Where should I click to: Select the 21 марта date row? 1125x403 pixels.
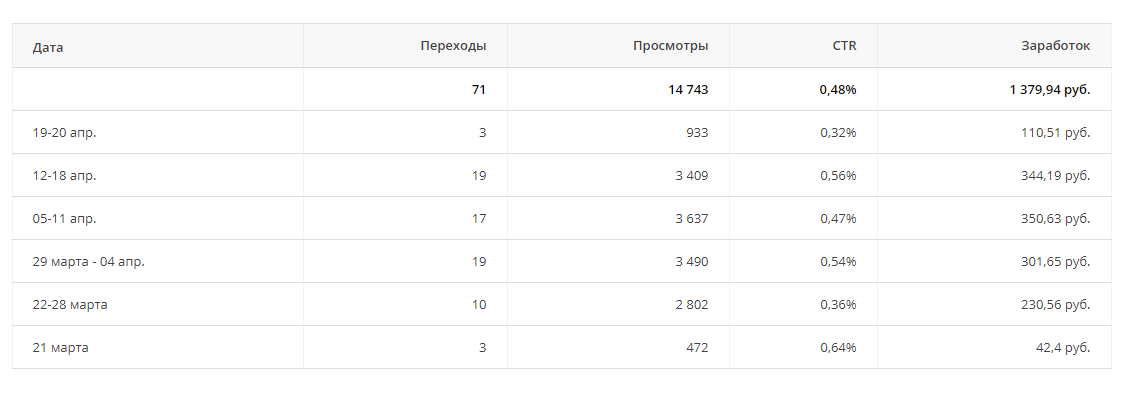[60, 348]
